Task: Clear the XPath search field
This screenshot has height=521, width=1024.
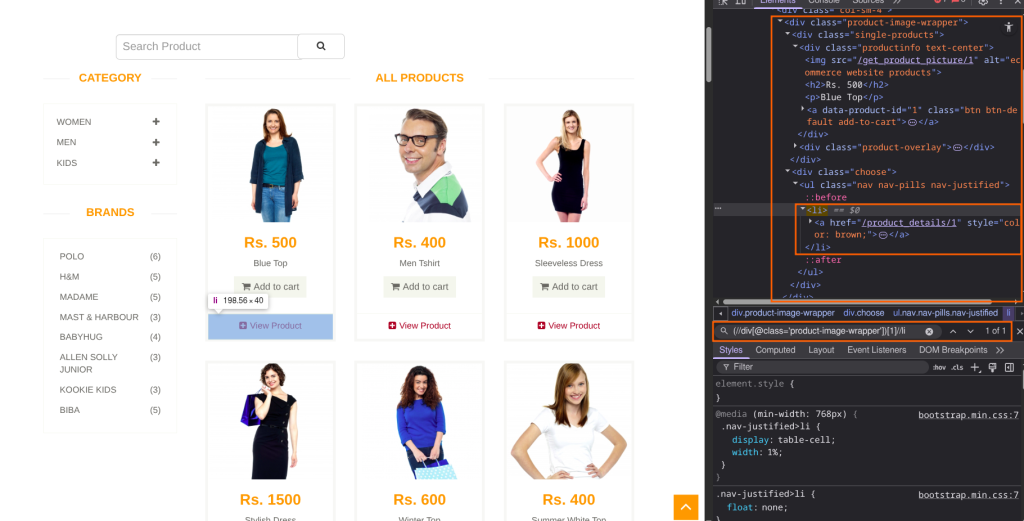Action: tap(929, 331)
